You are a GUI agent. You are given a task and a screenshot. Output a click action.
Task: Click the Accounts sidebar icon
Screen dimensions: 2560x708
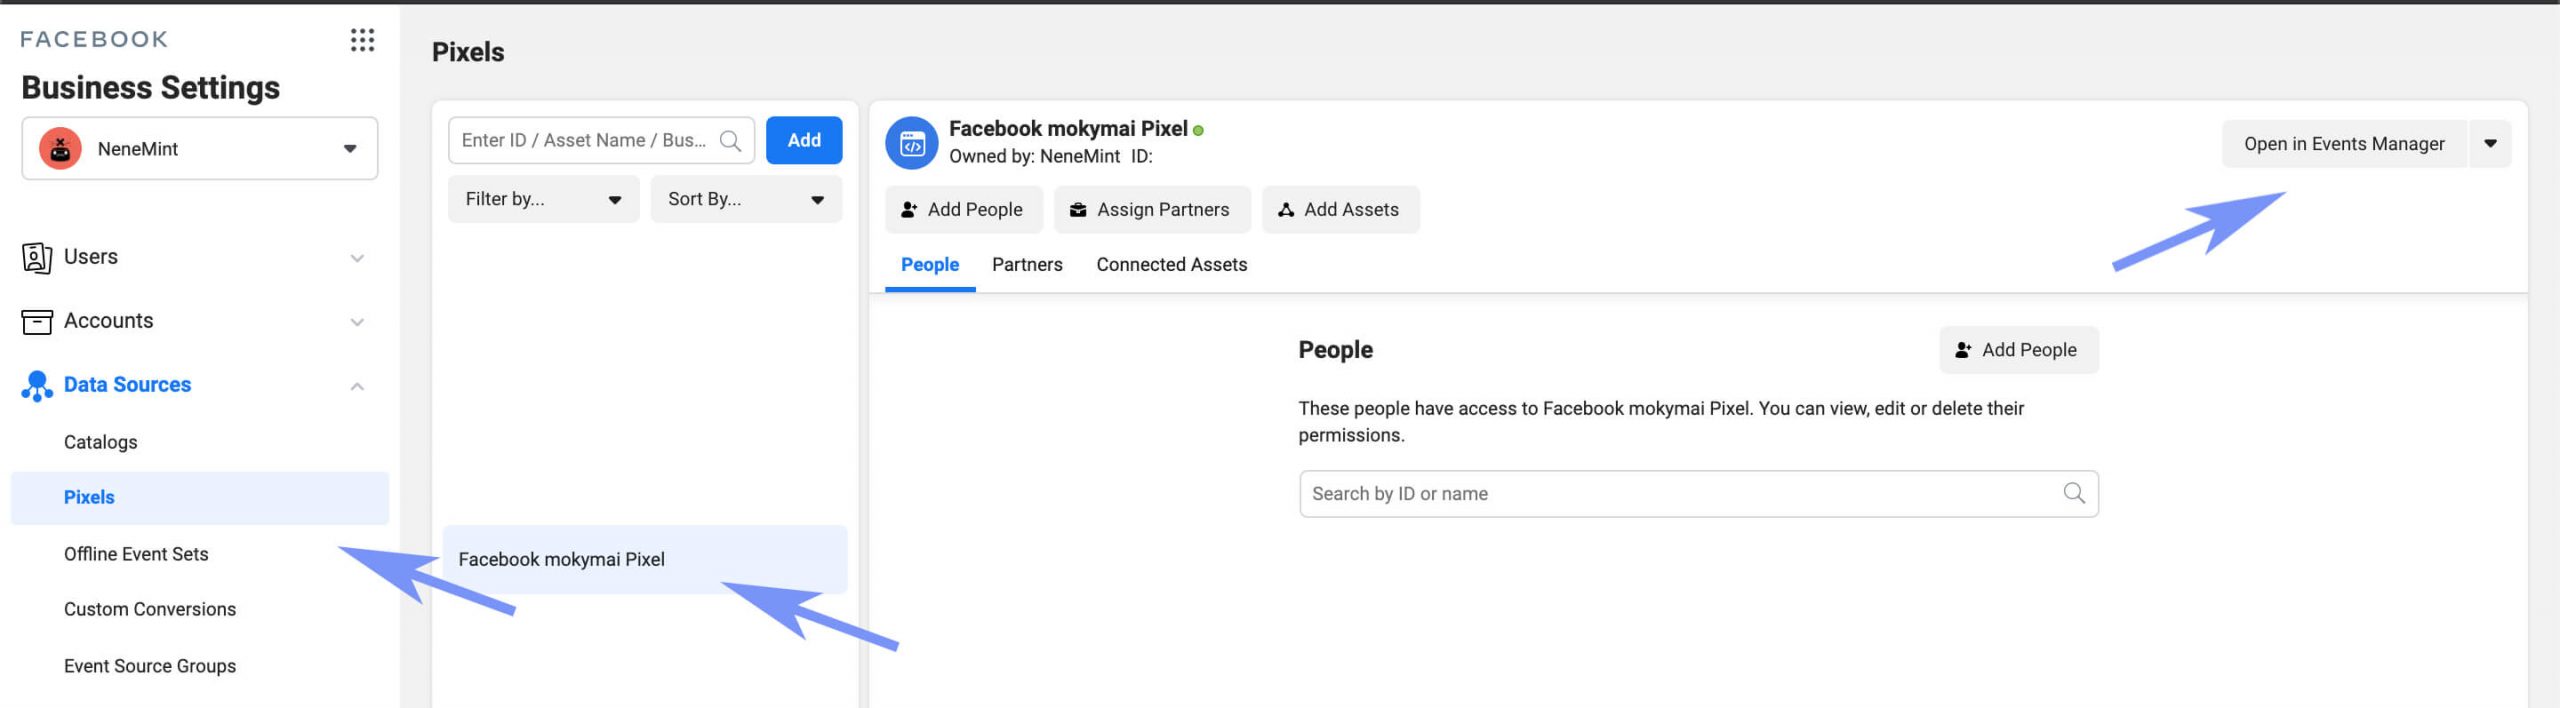[x=37, y=322]
